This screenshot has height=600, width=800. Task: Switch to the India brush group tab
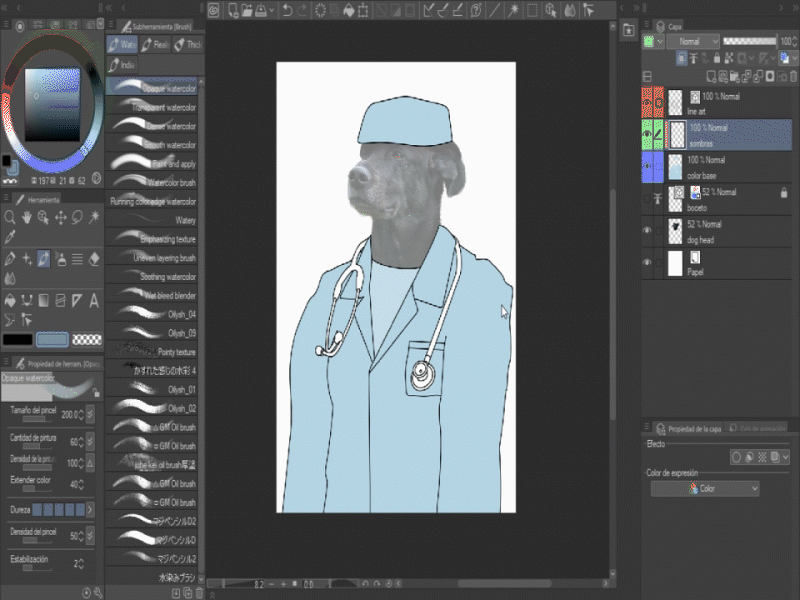pyautogui.click(x=122, y=65)
